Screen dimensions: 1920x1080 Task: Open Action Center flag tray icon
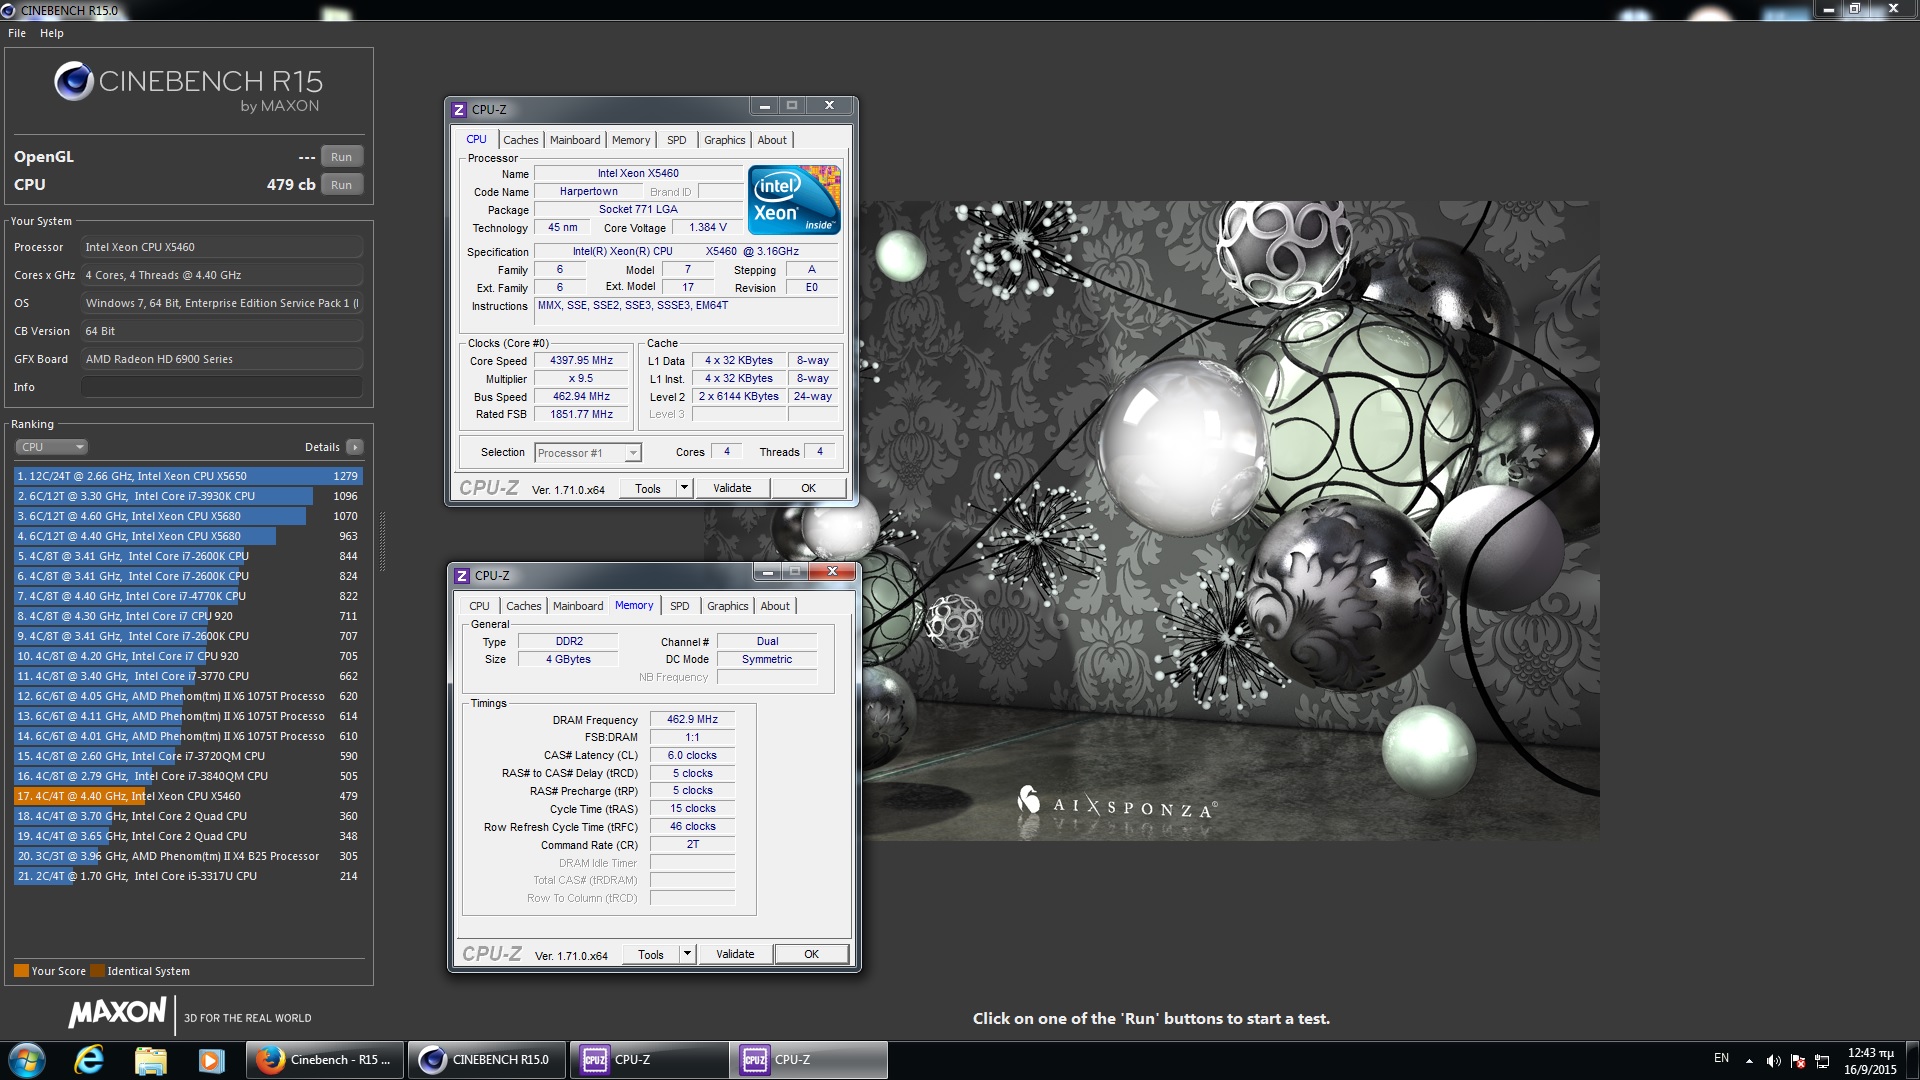point(1798,1061)
